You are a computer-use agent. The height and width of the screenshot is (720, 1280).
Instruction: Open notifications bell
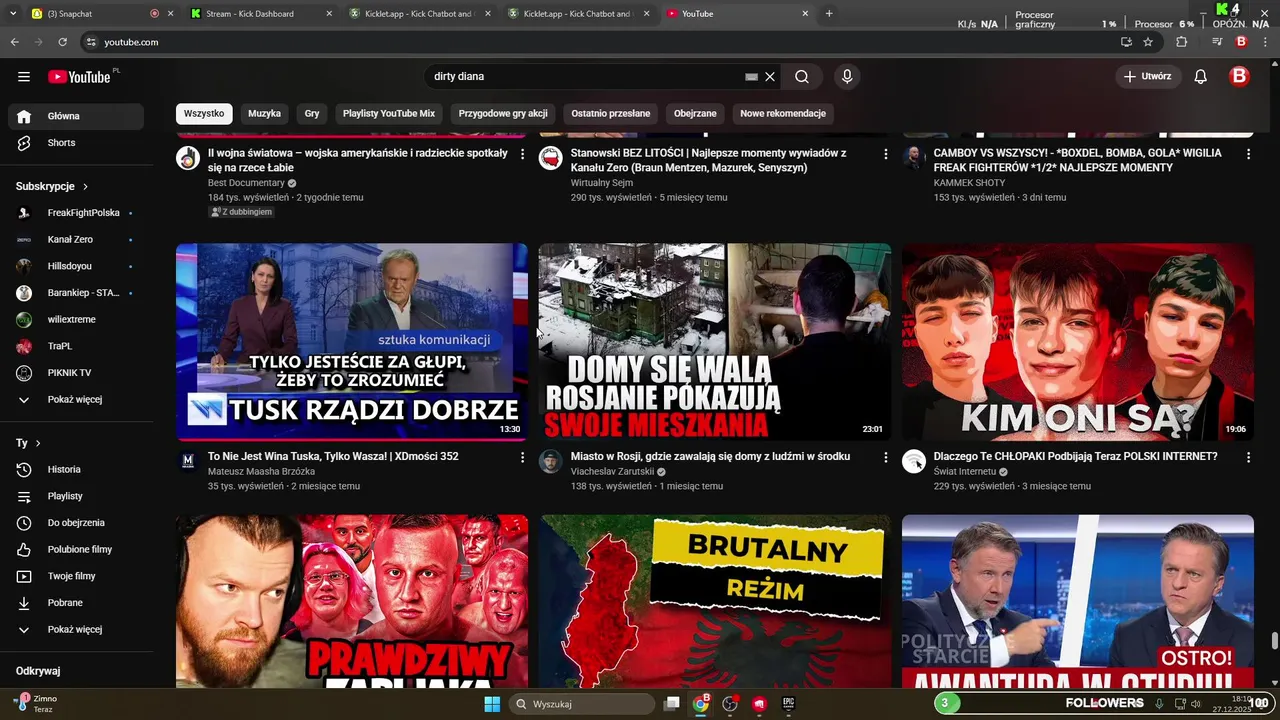pos(1201,77)
